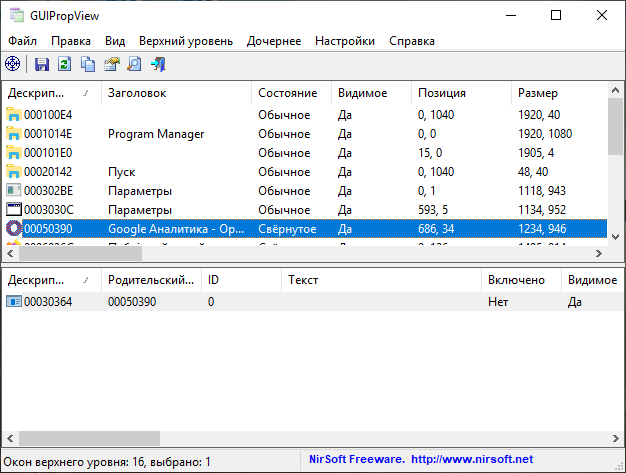Sort upper list by Дескрип... column
626x473 pixels.
pos(51,93)
